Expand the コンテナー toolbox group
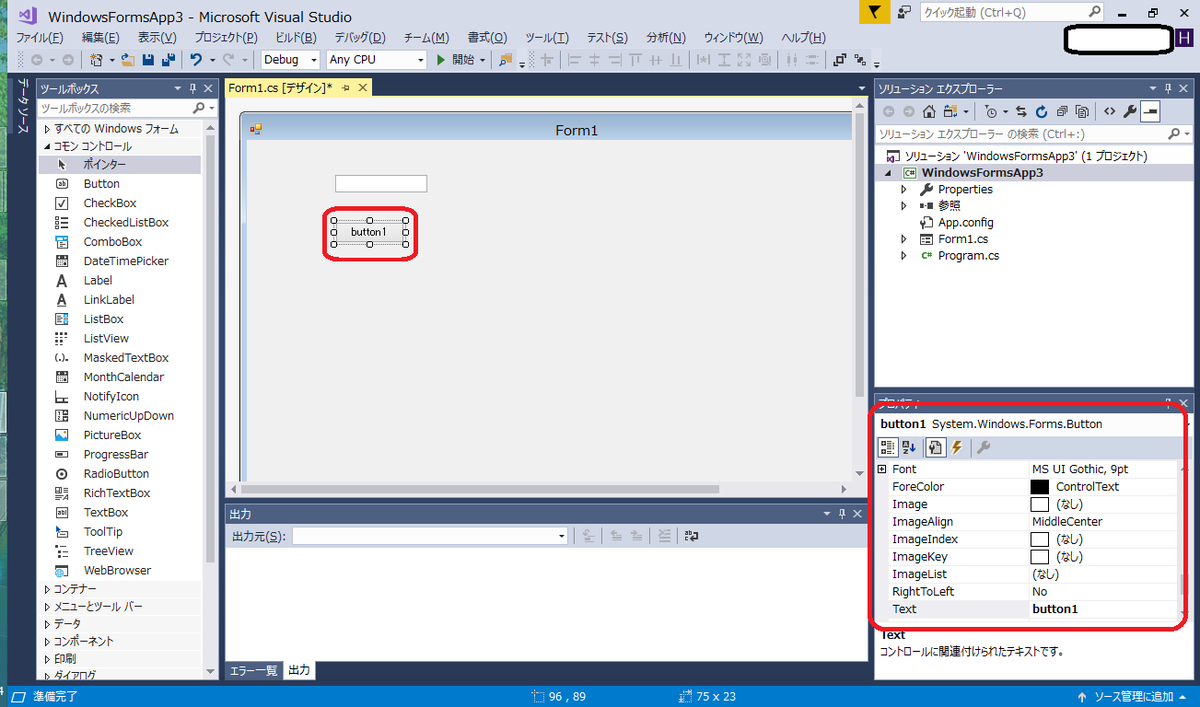The height and width of the screenshot is (707, 1200). pyautogui.click(x=47, y=590)
